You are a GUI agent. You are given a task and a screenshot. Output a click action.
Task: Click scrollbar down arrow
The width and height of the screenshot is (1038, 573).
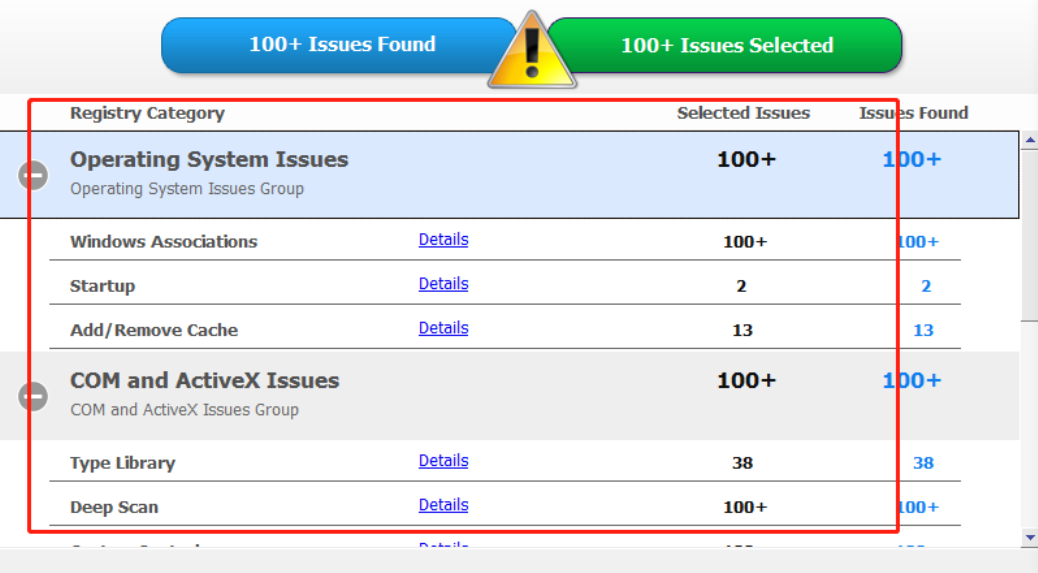click(x=1029, y=537)
